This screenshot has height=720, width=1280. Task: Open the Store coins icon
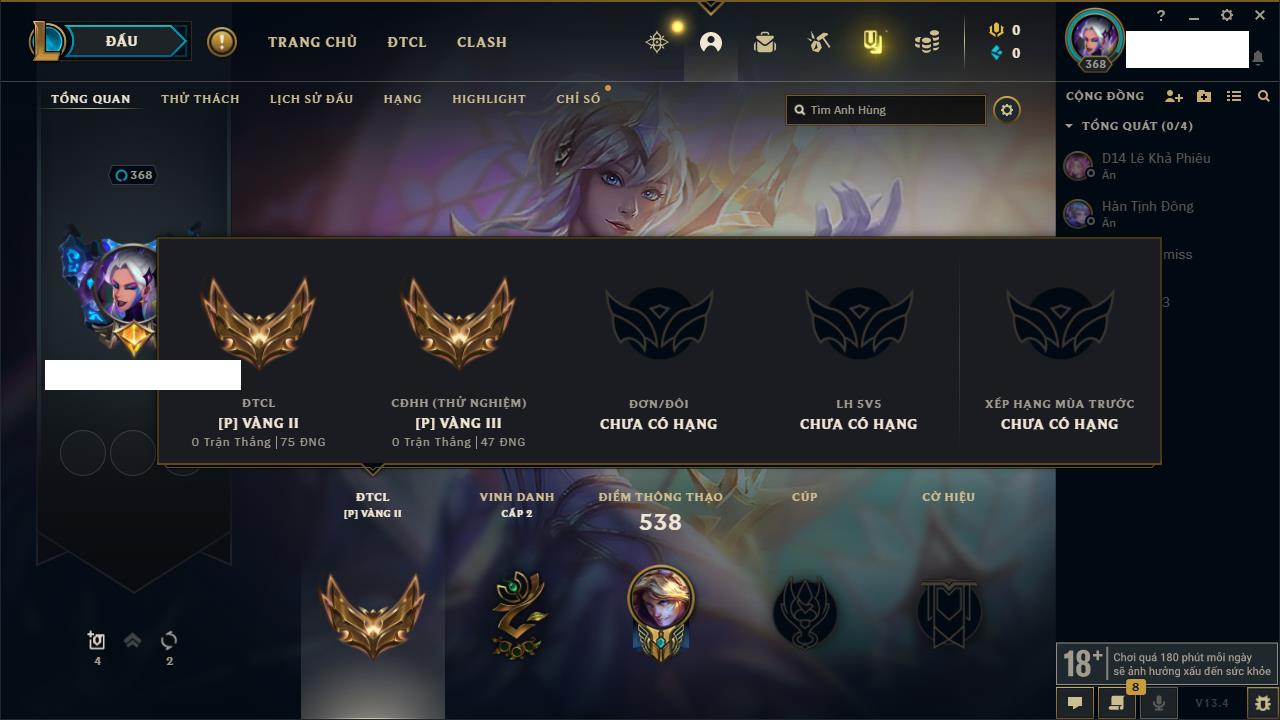point(927,42)
